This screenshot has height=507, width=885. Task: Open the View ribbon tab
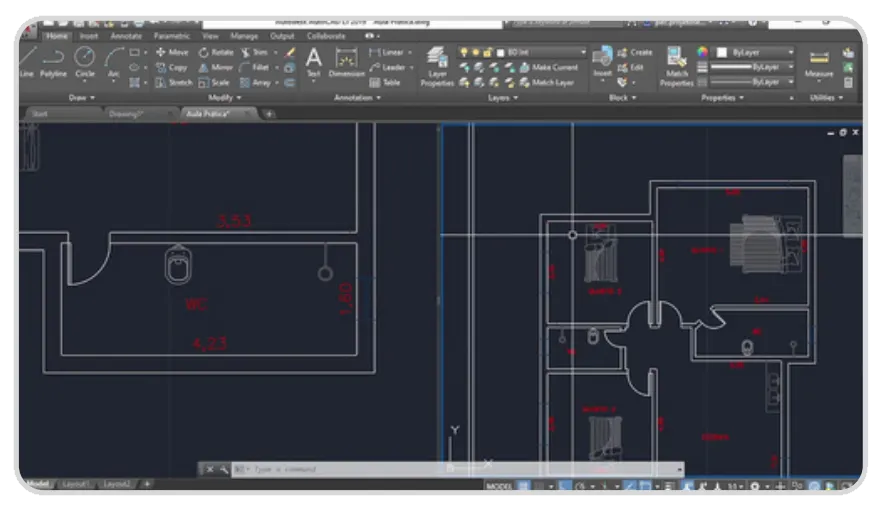(210, 36)
